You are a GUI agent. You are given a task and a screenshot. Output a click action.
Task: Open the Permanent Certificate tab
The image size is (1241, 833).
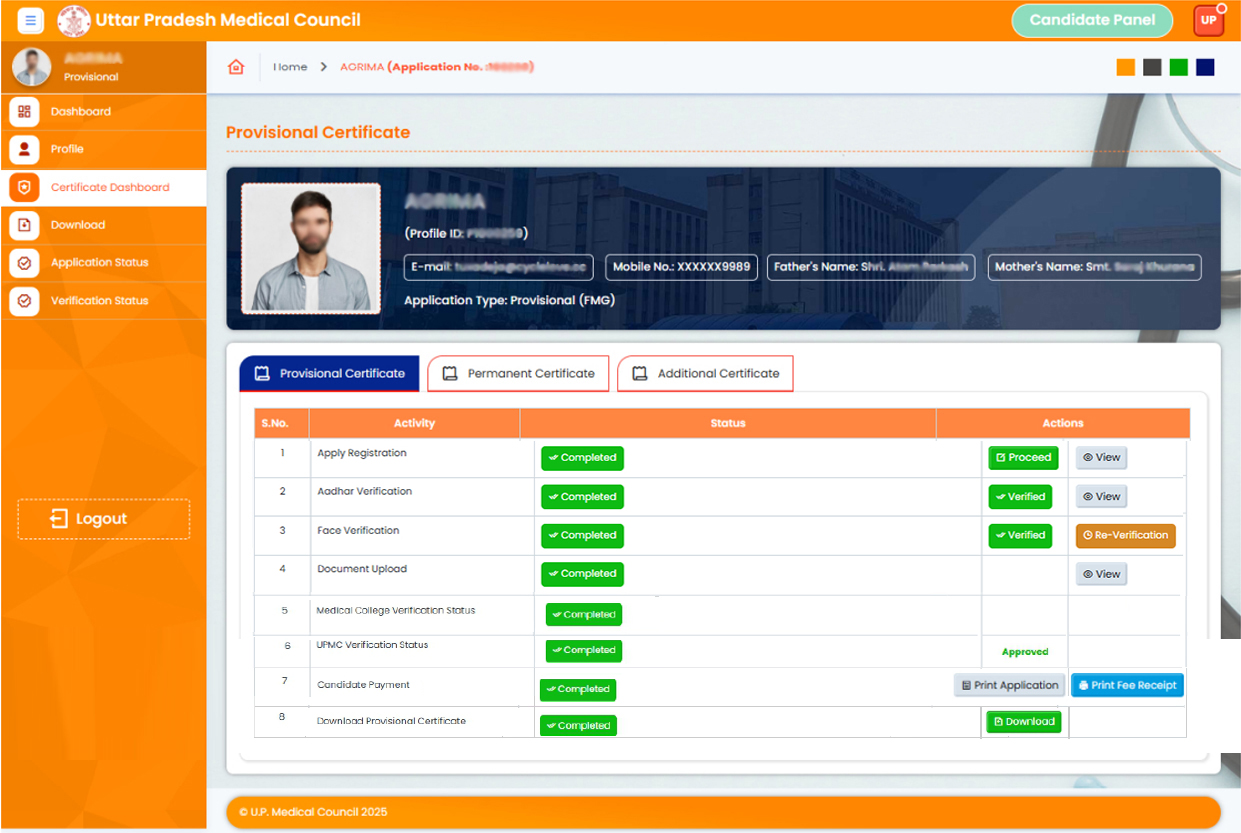pos(518,374)
